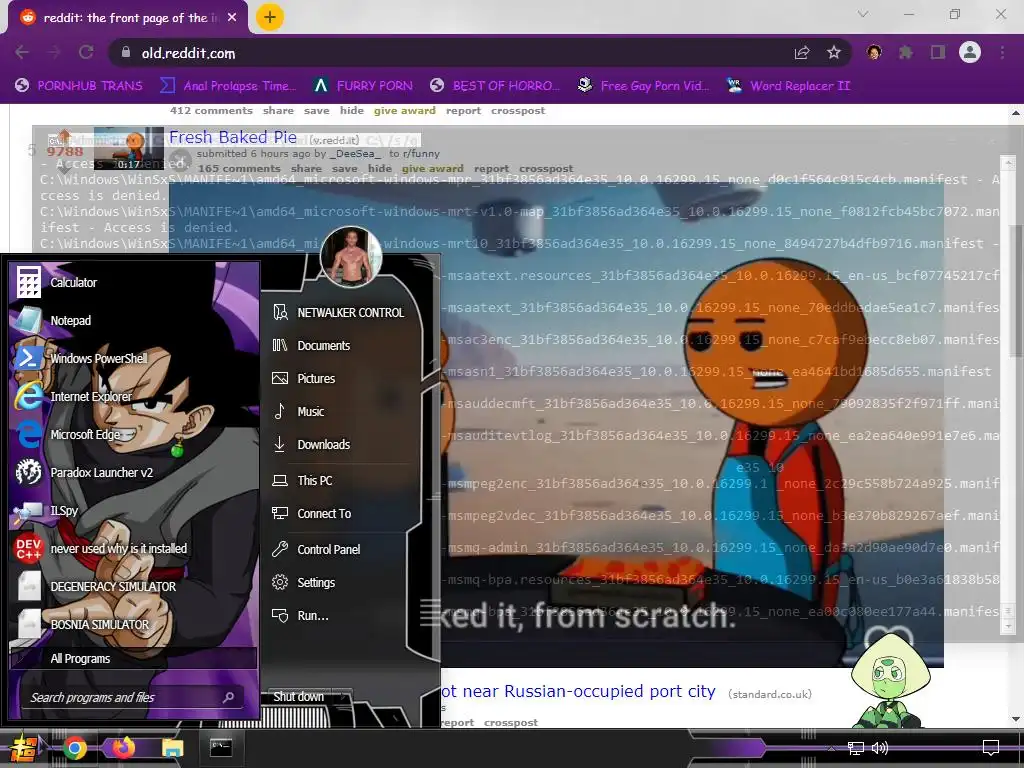Open File Explorer from the taskbar
Image resolution: width=1024 pixels, height=768 pixels.
(172, 748)
